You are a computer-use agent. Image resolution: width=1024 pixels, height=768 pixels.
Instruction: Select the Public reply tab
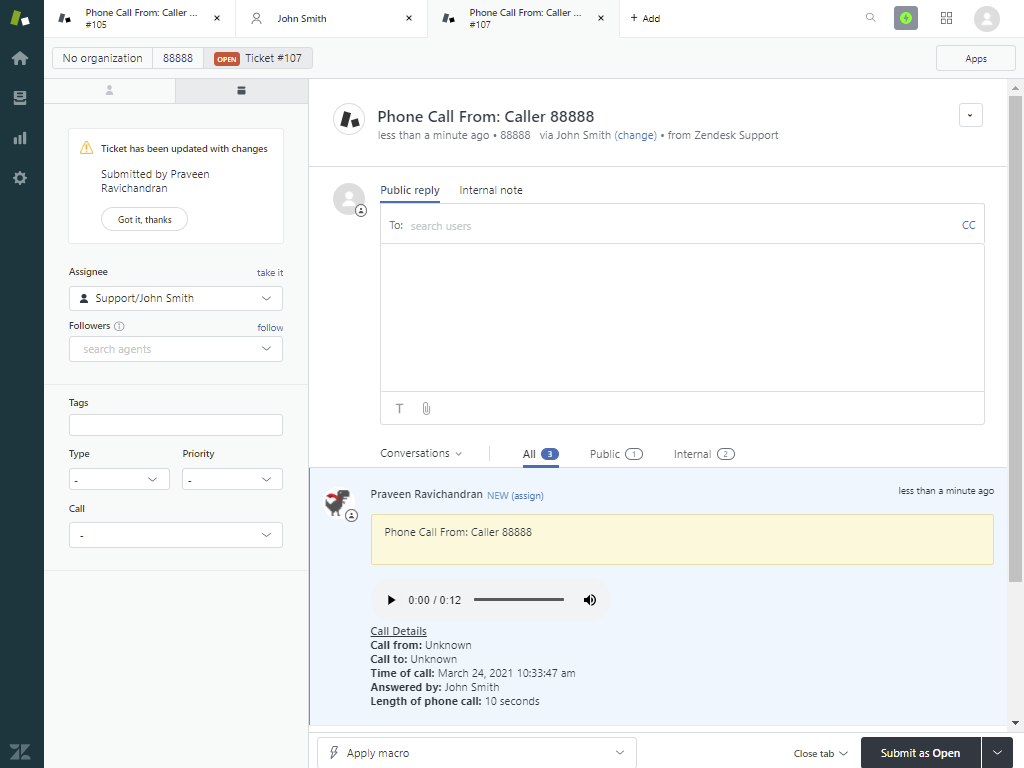[x=410, y=190]
